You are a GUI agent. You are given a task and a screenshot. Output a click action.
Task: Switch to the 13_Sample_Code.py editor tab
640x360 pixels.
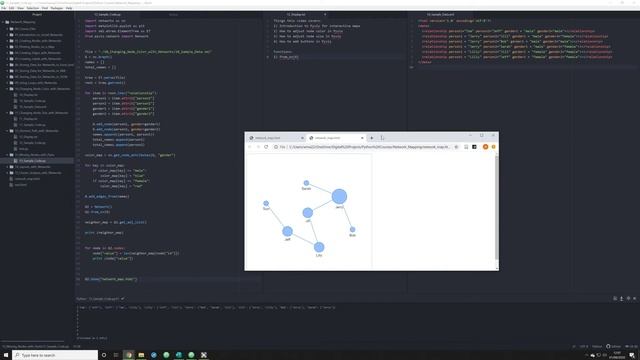pyautogui.click(x=107, y=15)
